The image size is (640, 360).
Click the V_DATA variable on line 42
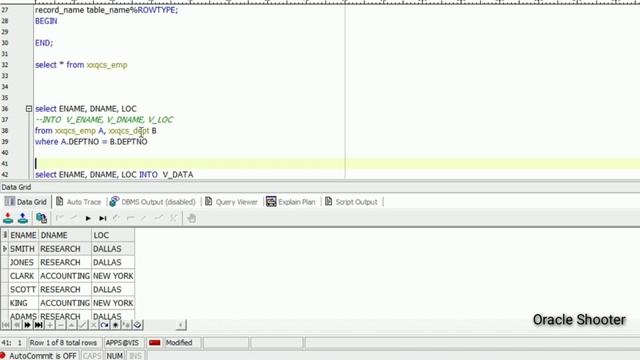pyautogui.click(x=178, y=175)
